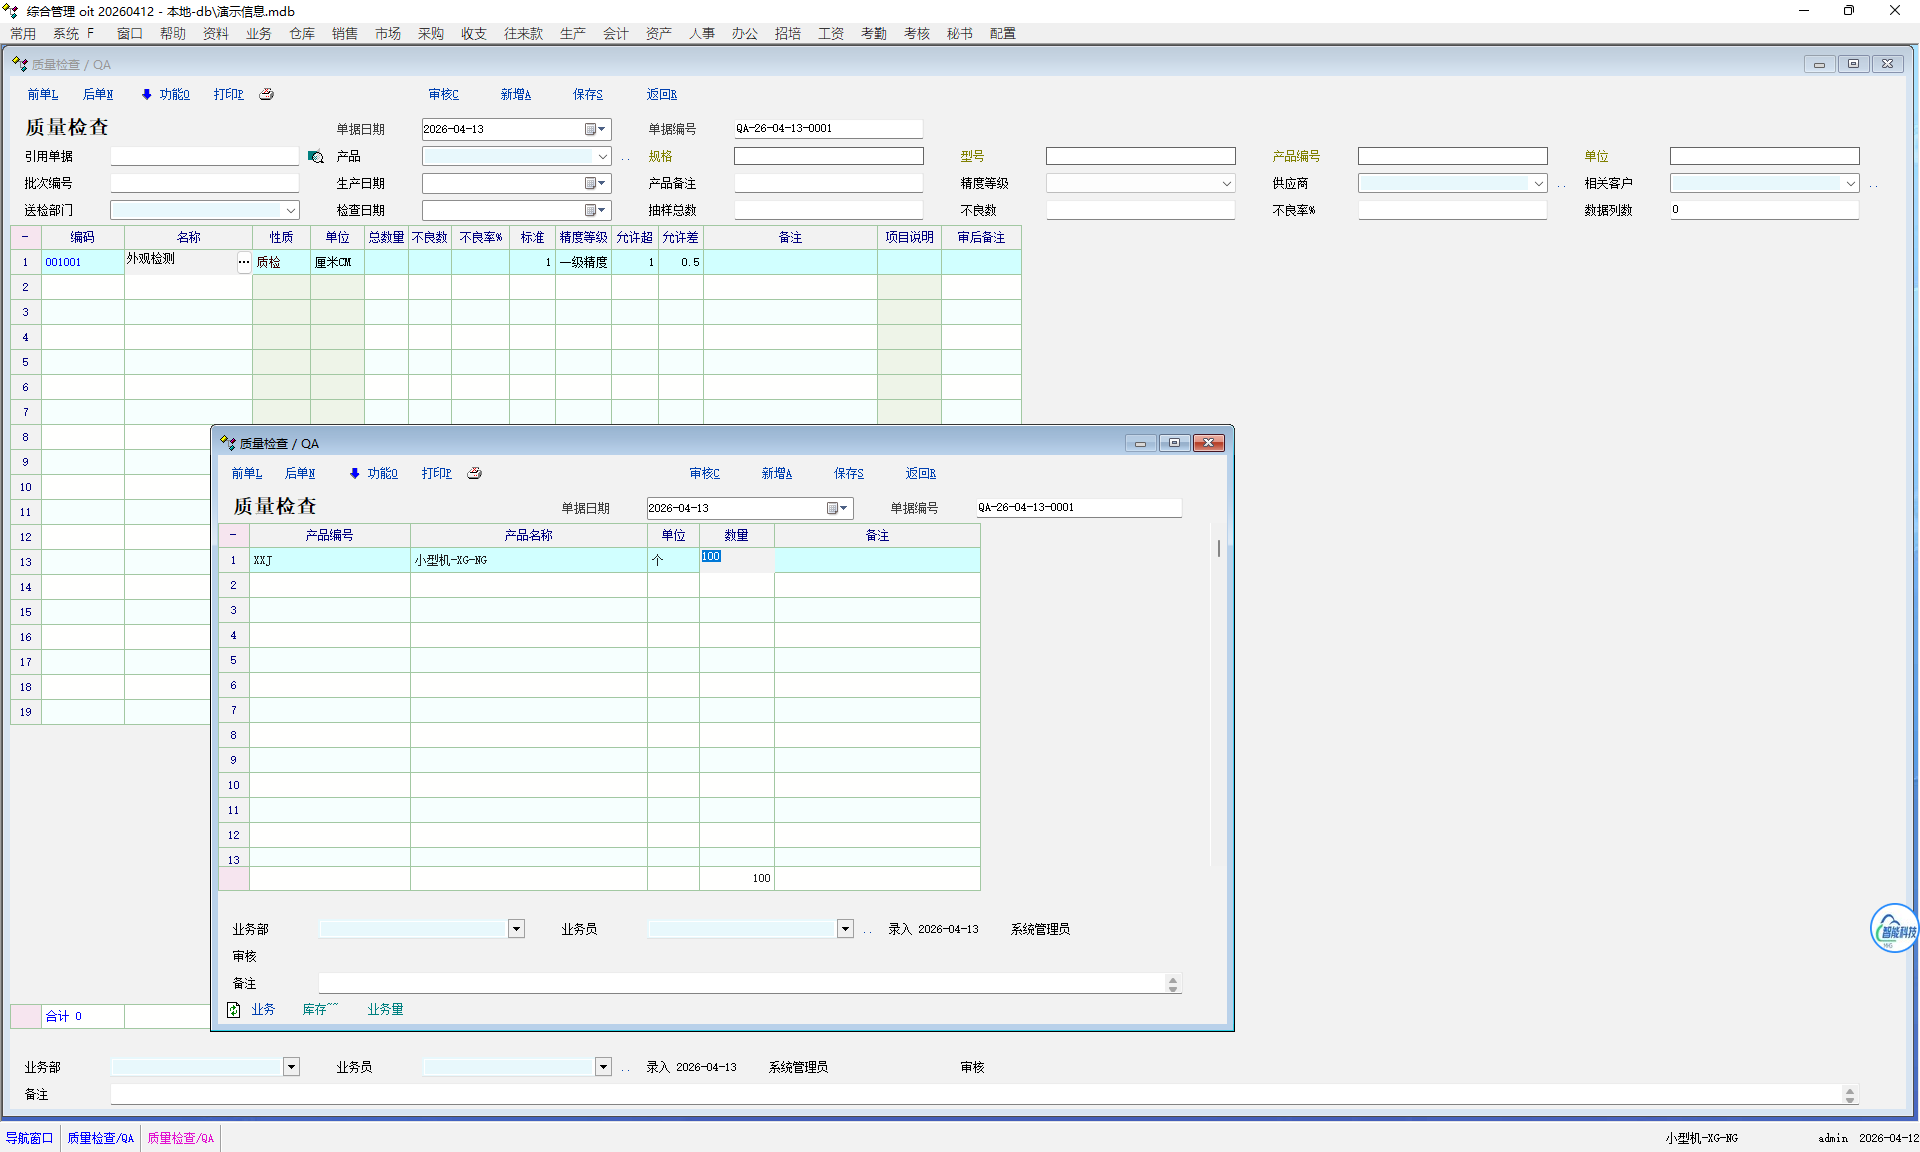1920x1152 pixels.
Task: Expand 业务部 dropdown in front window
Action: pos(516,929)
